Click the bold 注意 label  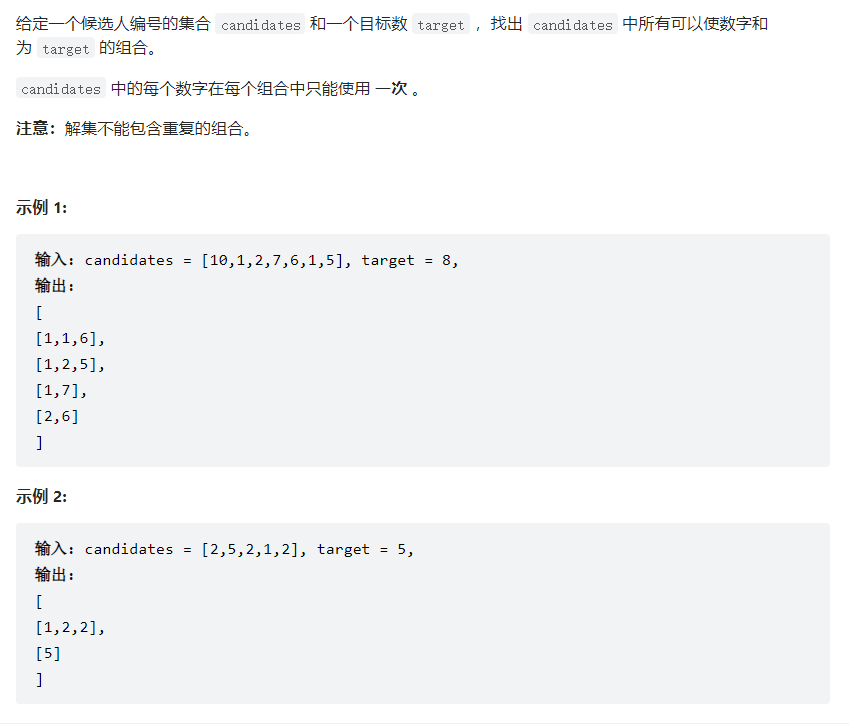[36, 129]
